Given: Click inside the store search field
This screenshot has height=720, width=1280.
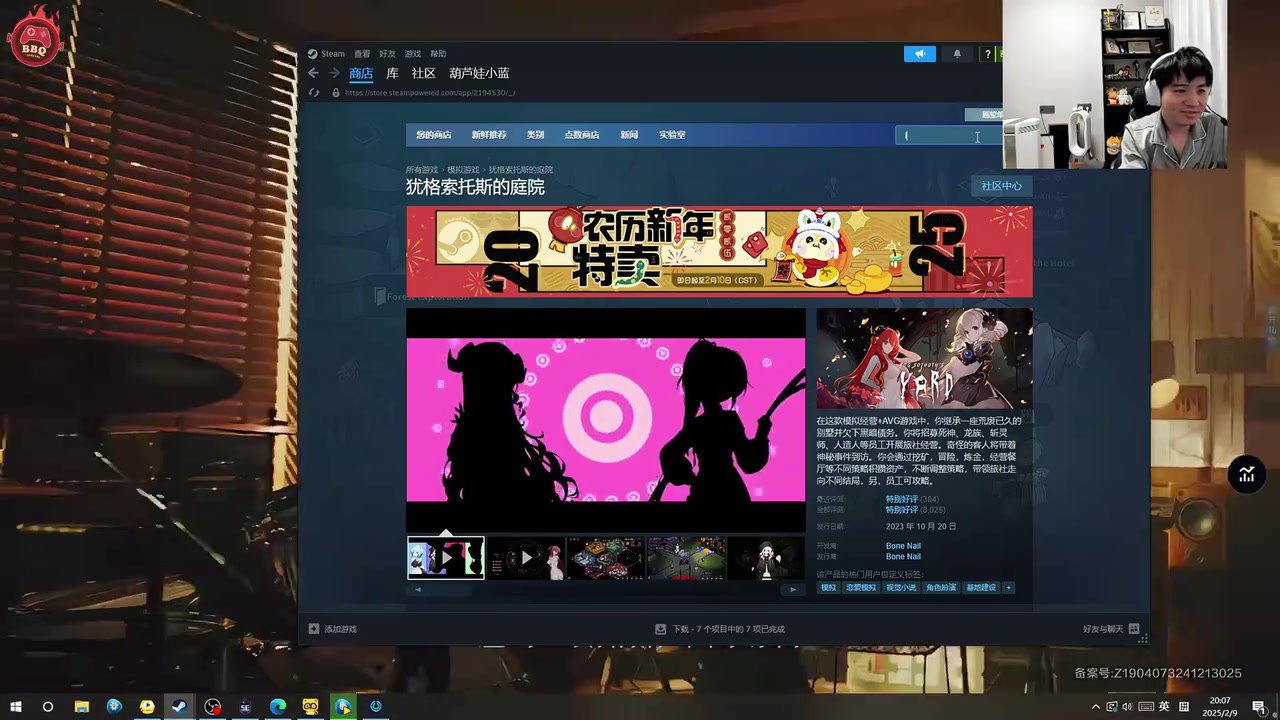Looking at the screenshot, I should [945, 135].
